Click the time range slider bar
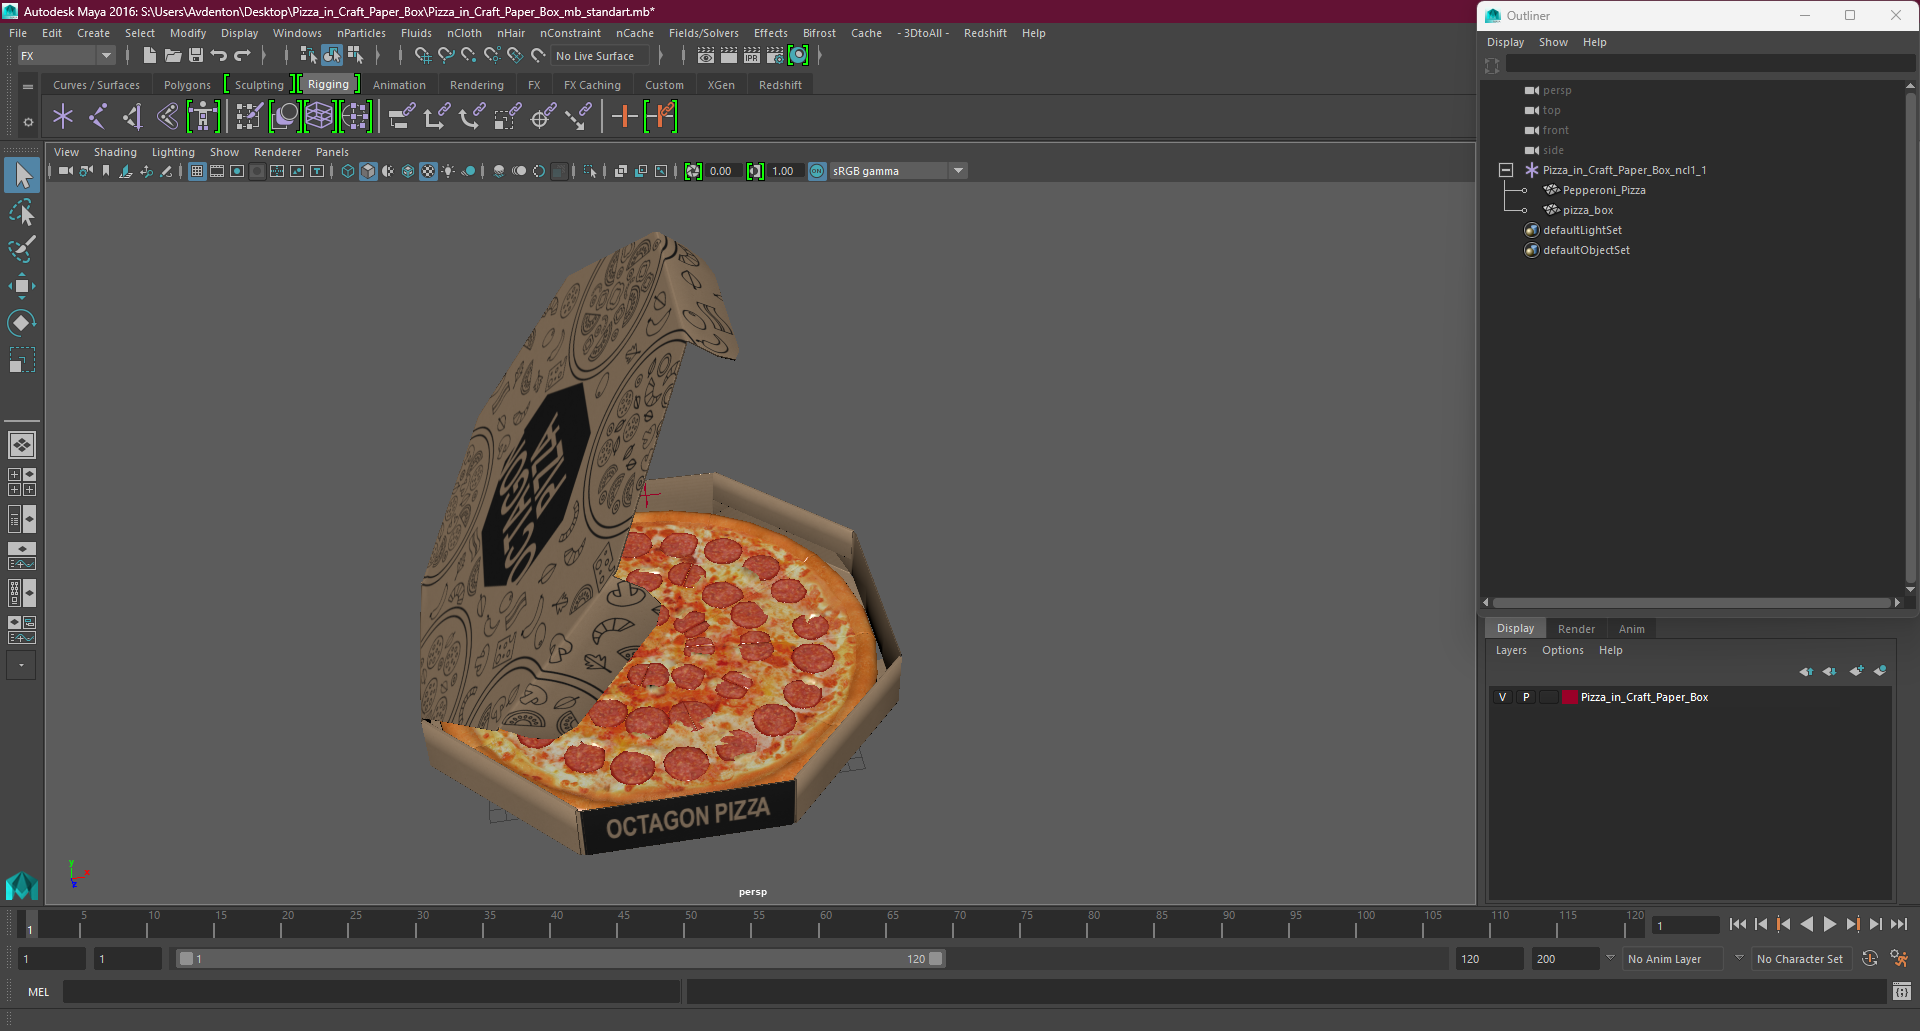1920x1031 pixels. click(x=560, y=959)
